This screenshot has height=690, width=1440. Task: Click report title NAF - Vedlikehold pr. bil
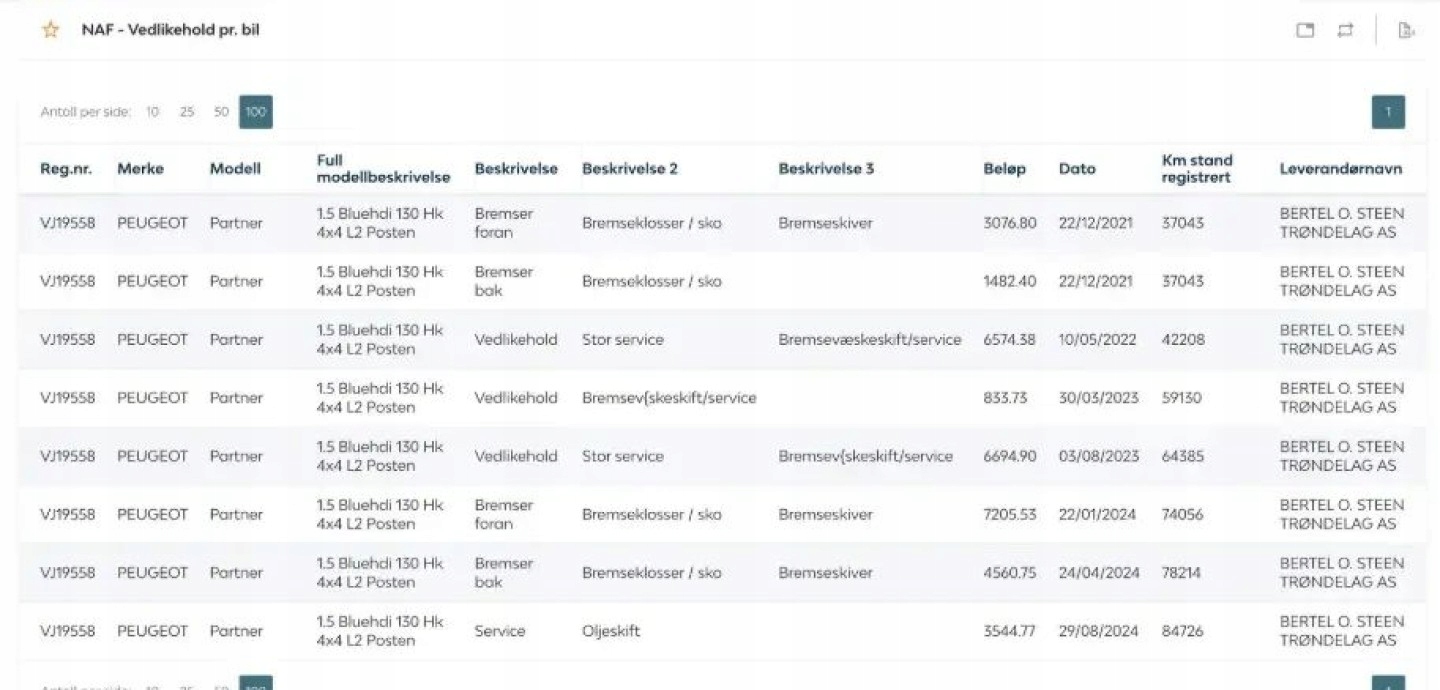[170, 30]
